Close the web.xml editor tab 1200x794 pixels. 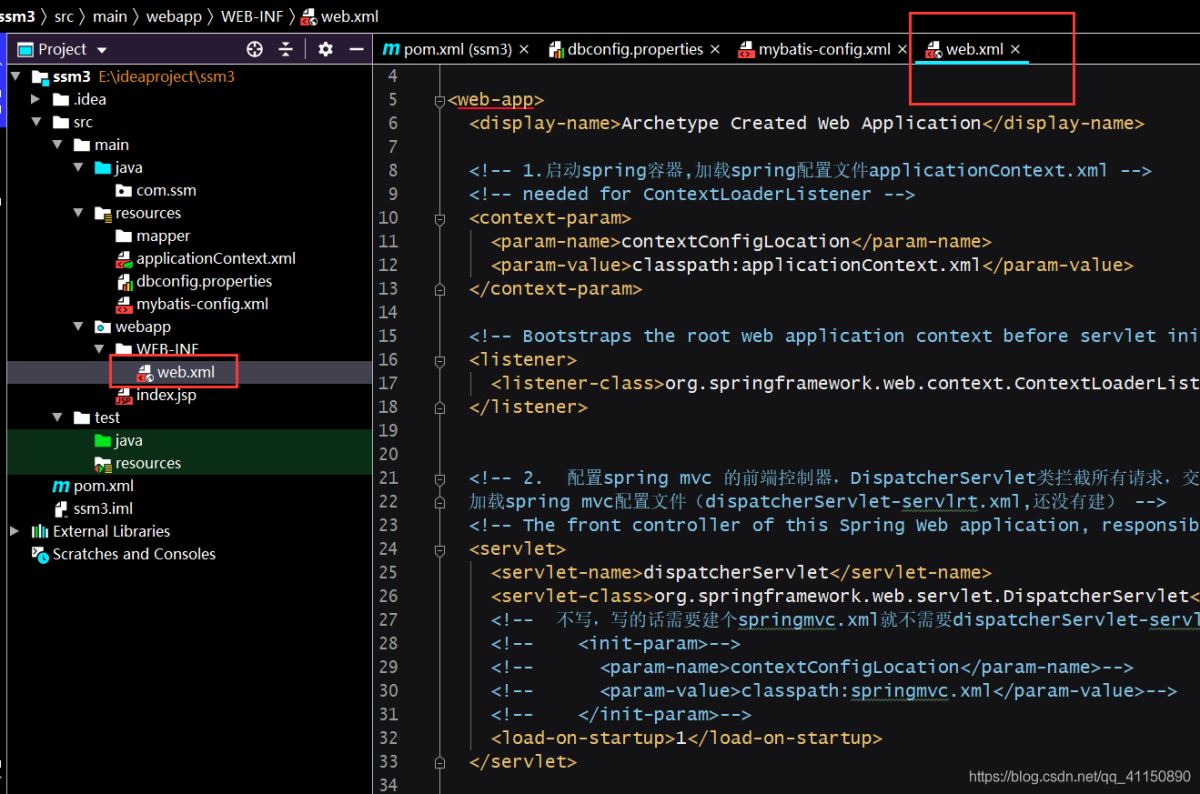point(1015,49)
